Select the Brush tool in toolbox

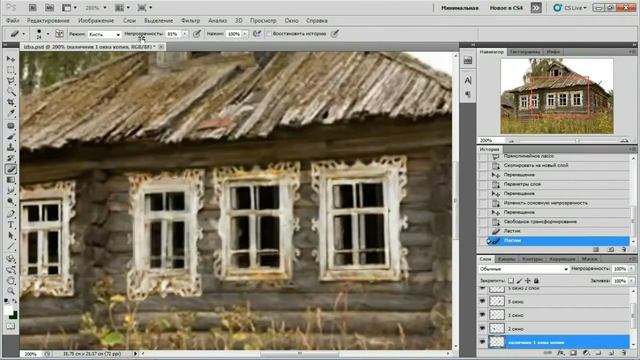pyautogui.click(x=11, y=137)
